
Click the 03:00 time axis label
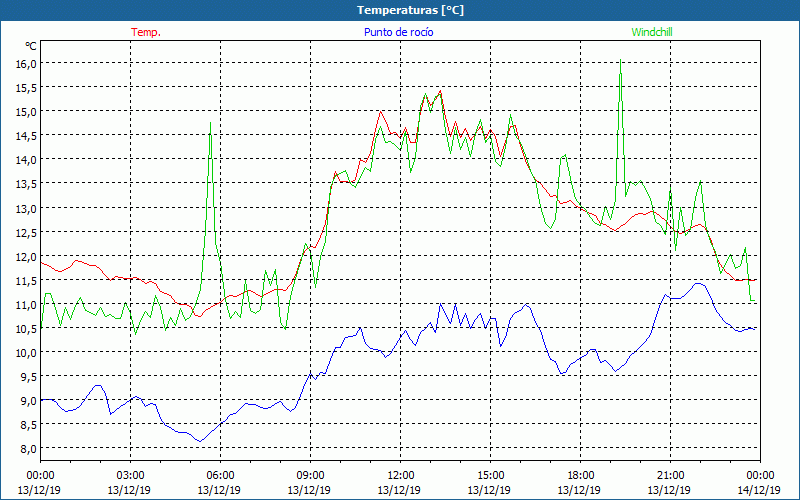click(x=130, y=476)
